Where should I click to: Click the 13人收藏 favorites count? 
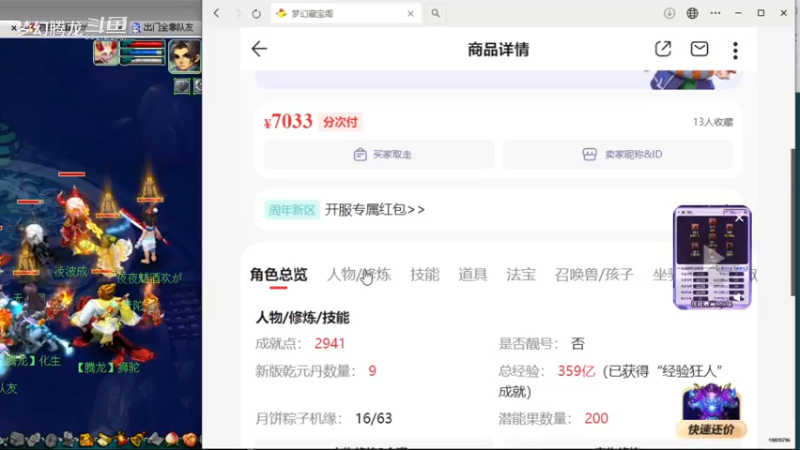point(713,122)
